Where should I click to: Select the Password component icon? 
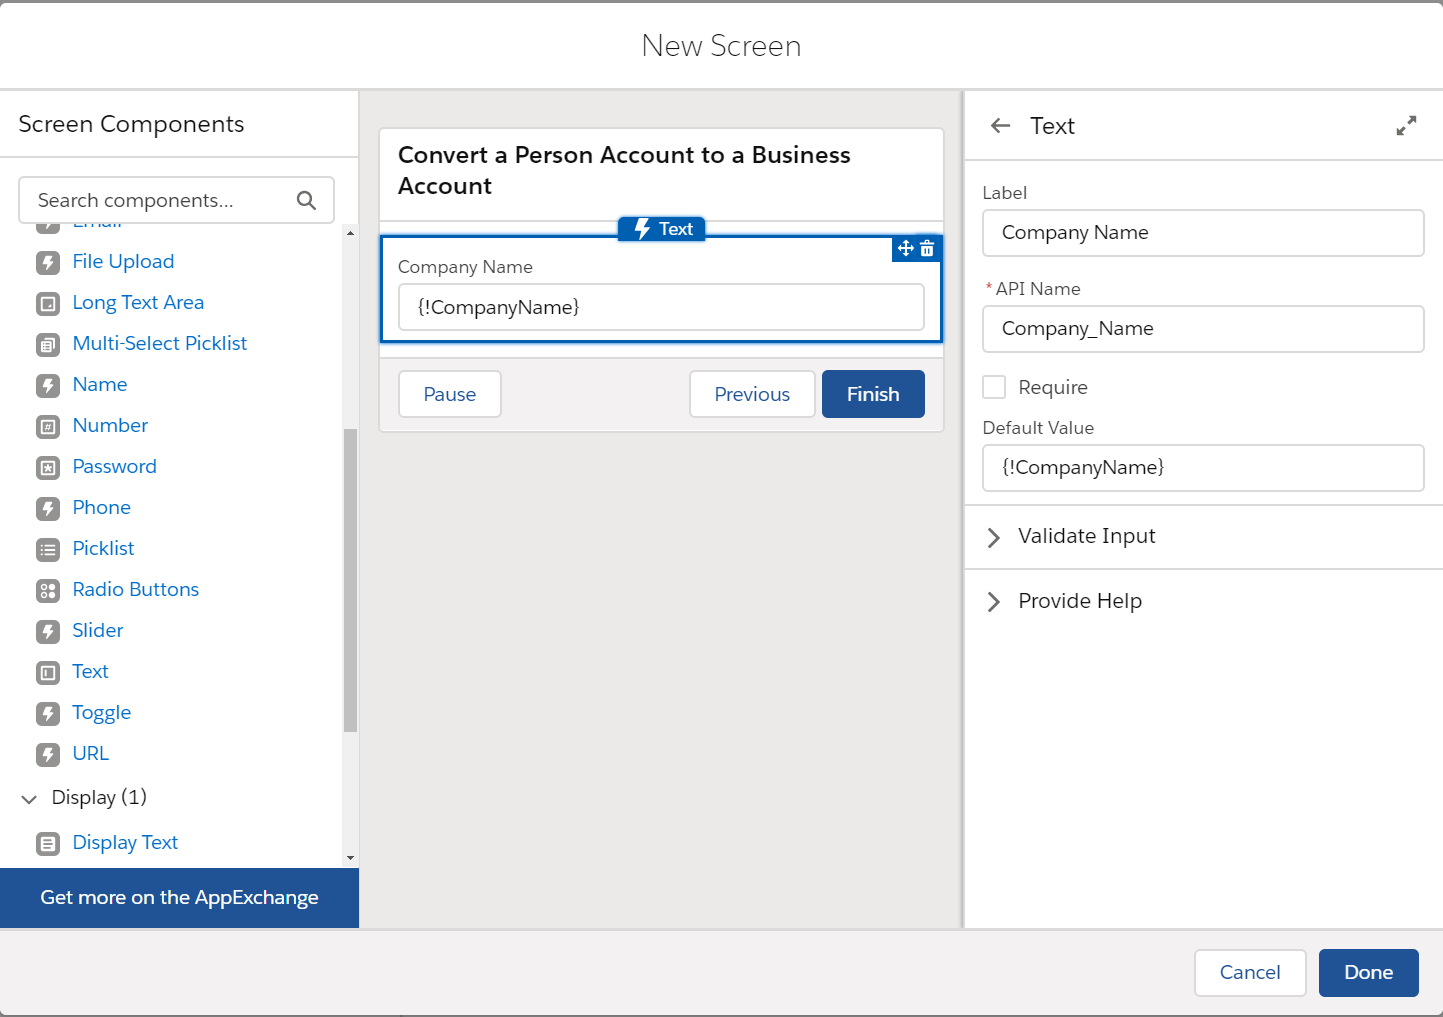point(48,467)
